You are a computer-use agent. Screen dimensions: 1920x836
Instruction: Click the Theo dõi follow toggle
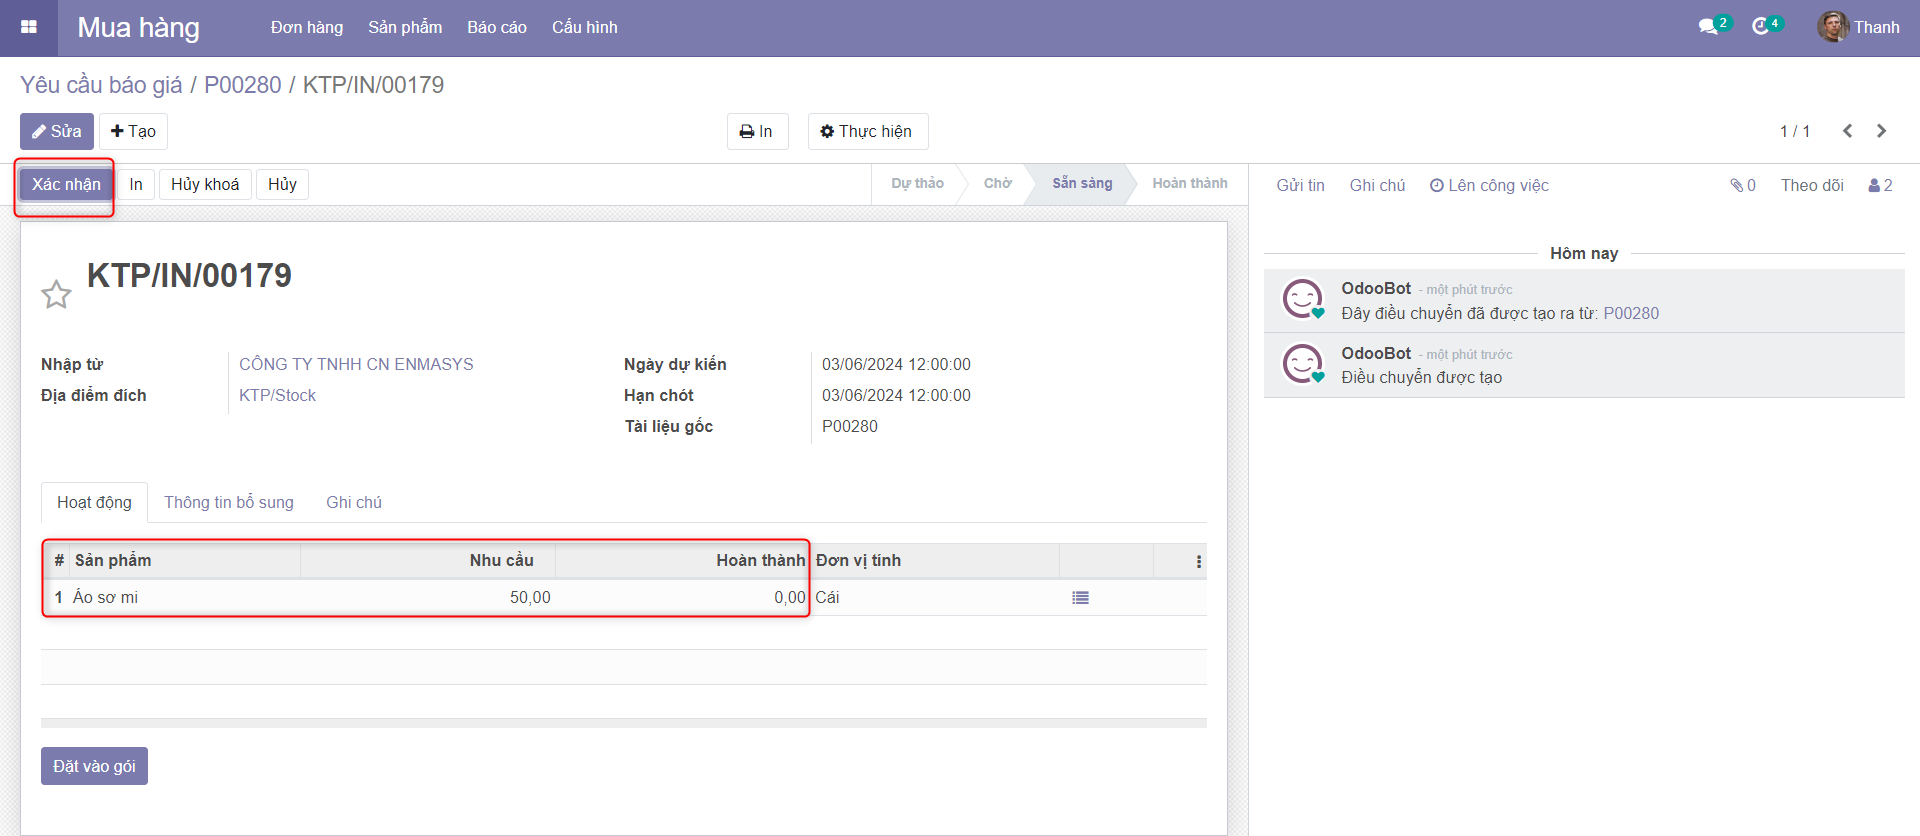tap(1811, 185)
